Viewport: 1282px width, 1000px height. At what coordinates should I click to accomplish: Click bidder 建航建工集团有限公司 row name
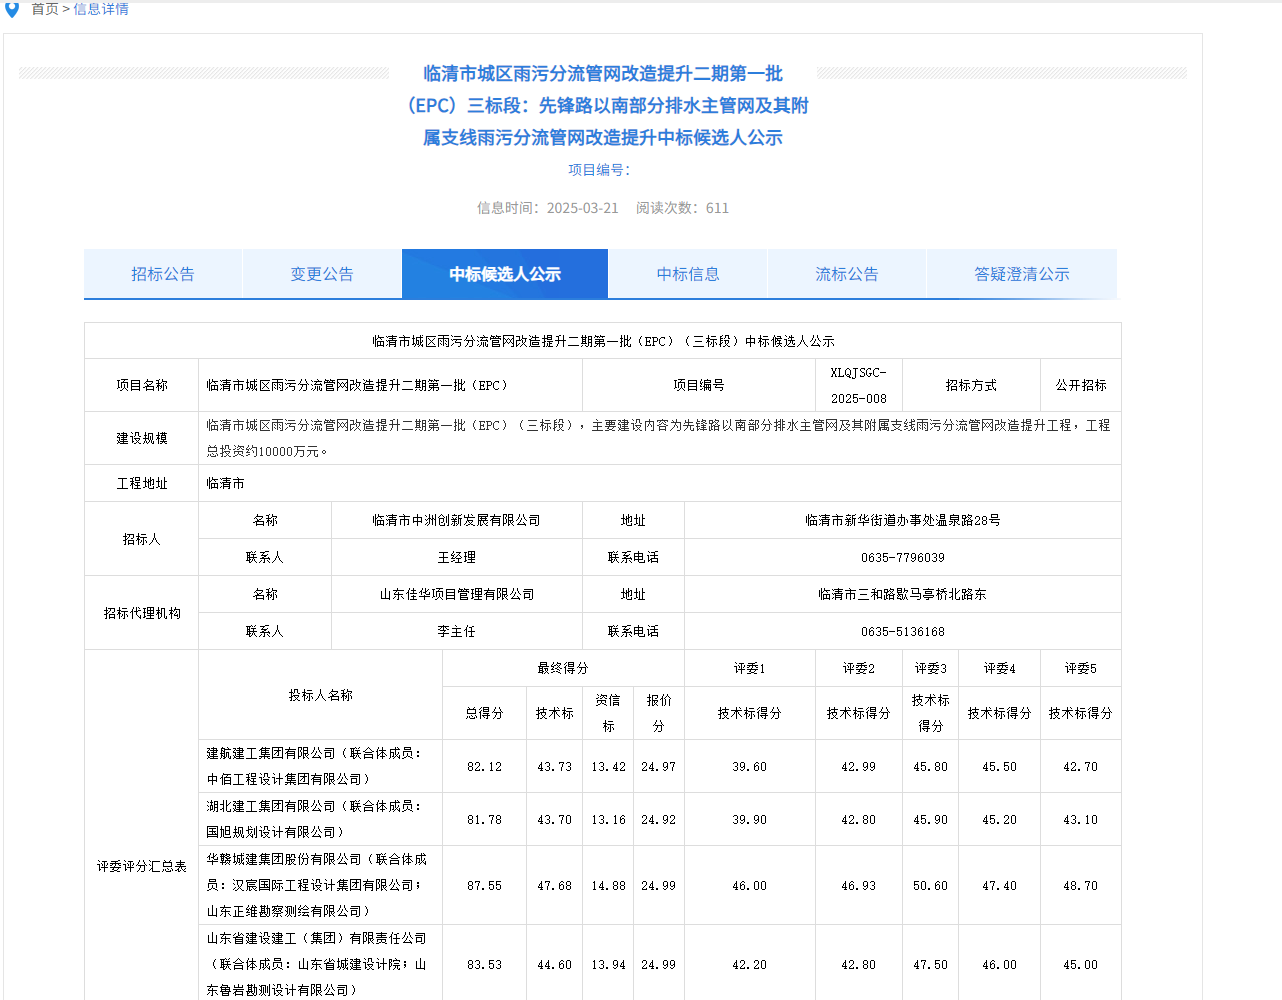point(321,766)
